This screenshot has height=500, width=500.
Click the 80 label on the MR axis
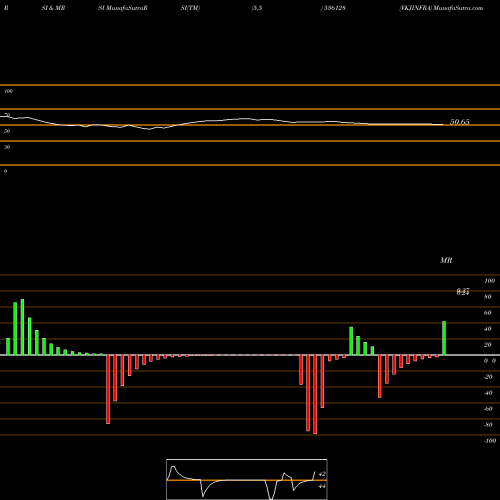488,297
